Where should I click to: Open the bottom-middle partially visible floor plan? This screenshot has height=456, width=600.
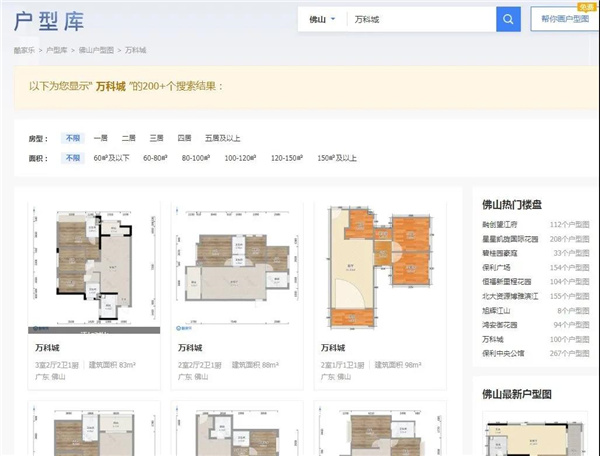pos(237,429)
